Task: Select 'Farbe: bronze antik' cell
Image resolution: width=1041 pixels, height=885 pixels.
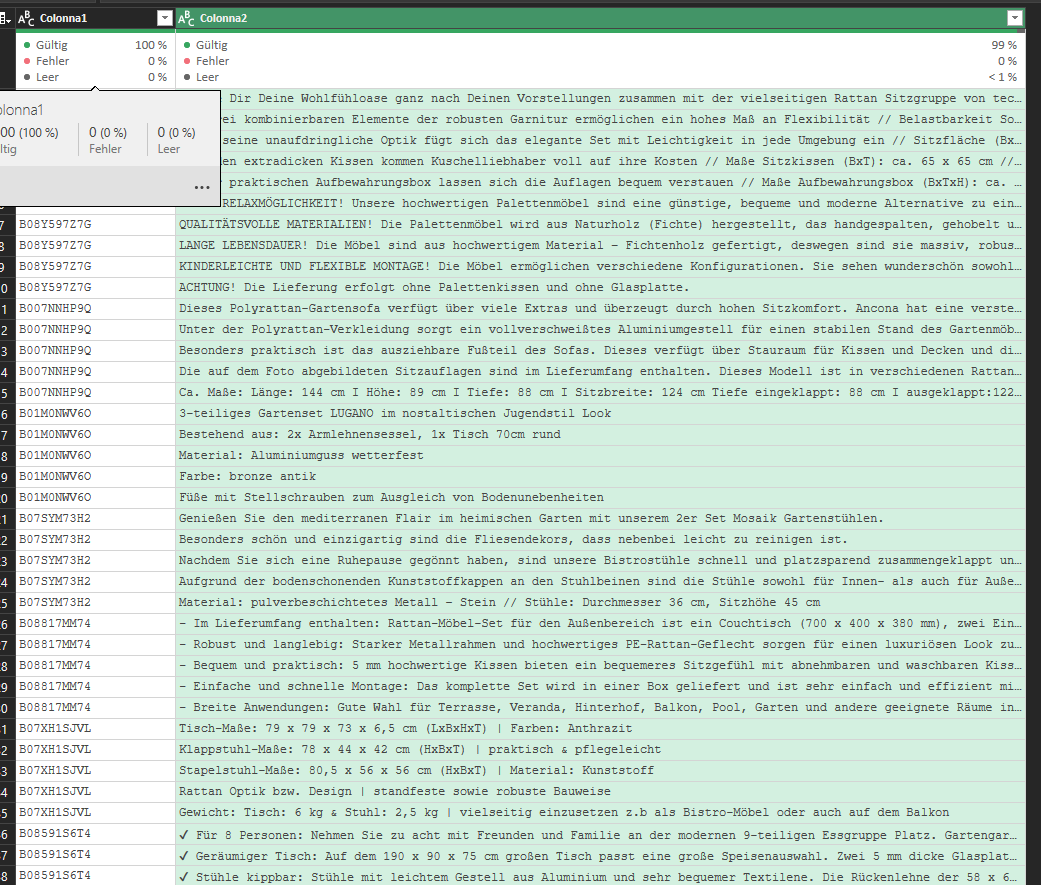Action: click(x=600, y=477)
